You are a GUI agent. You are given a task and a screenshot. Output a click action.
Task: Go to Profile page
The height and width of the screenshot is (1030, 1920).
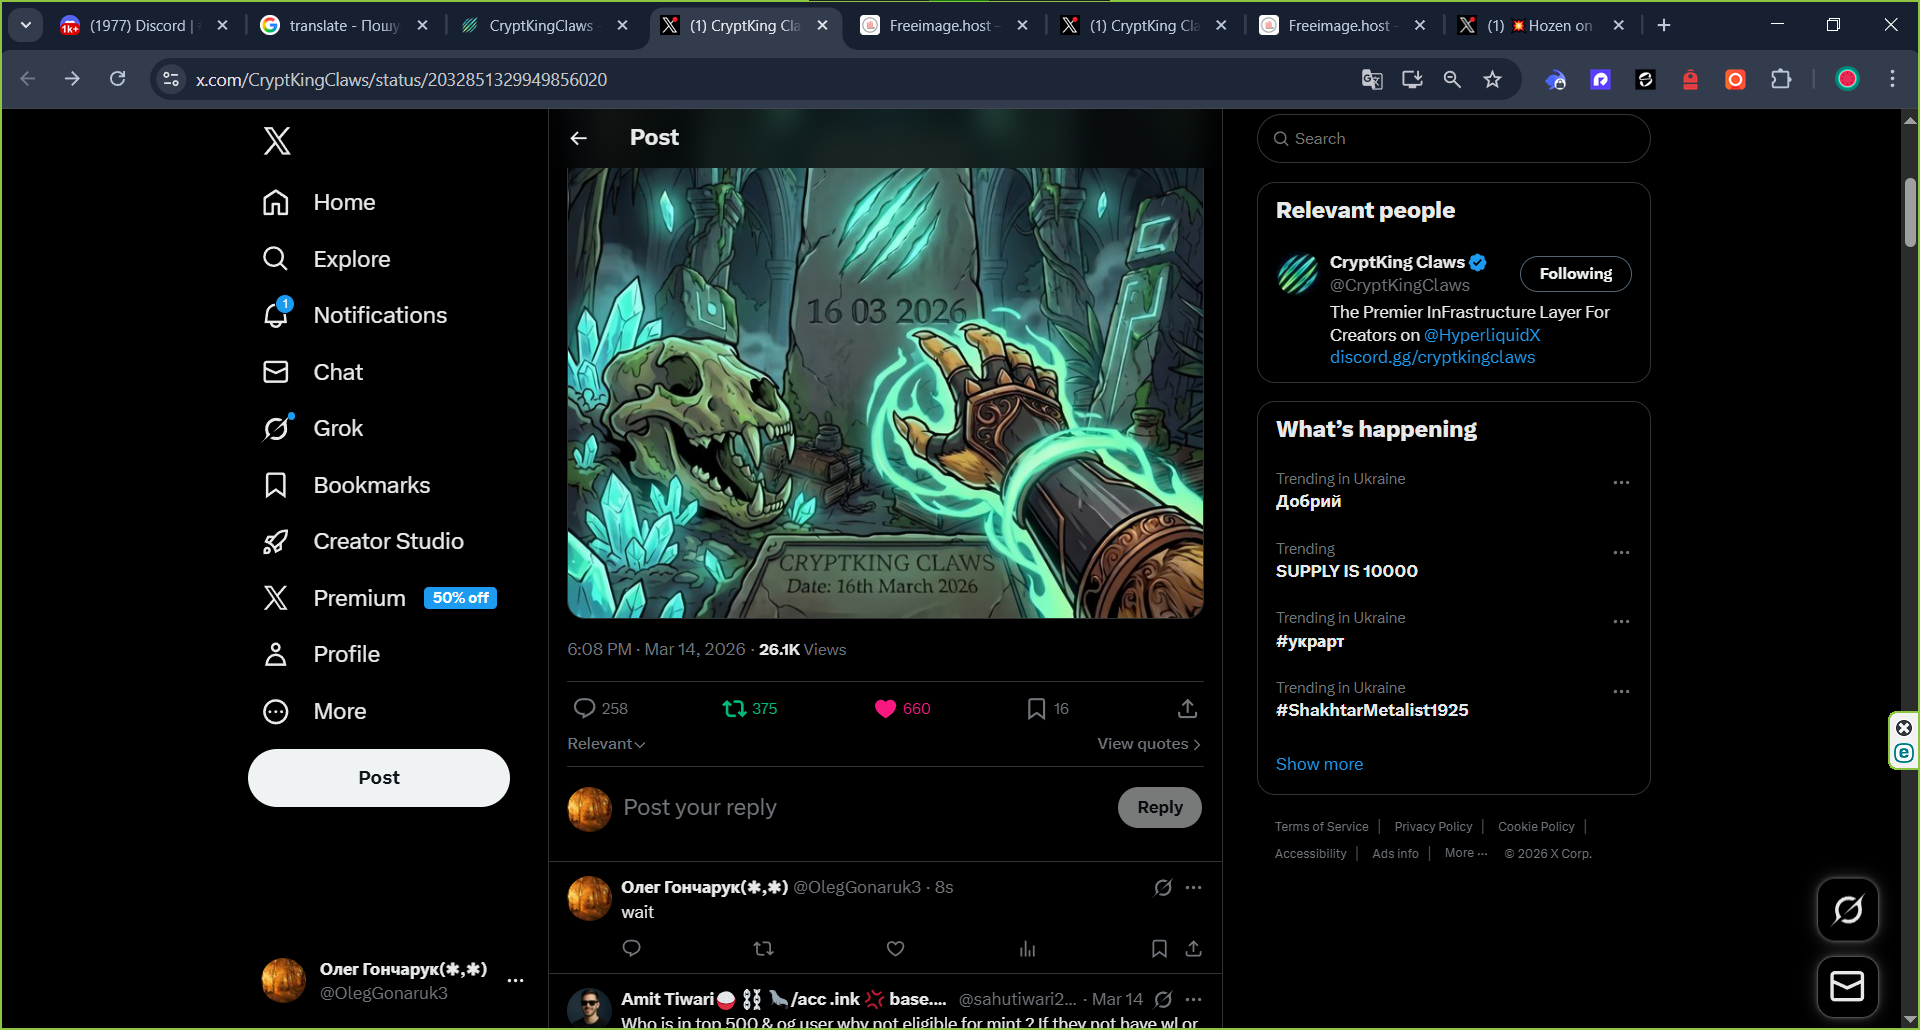point(320,654)
